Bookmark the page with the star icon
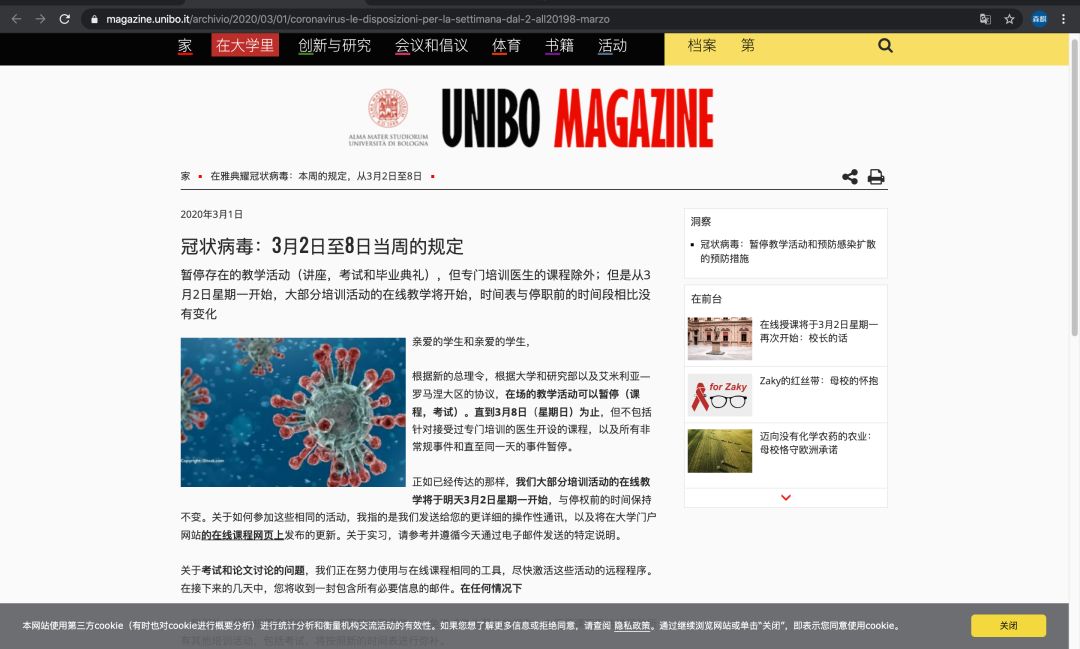Screen dimensions: 1080x649 (1009, 19)
